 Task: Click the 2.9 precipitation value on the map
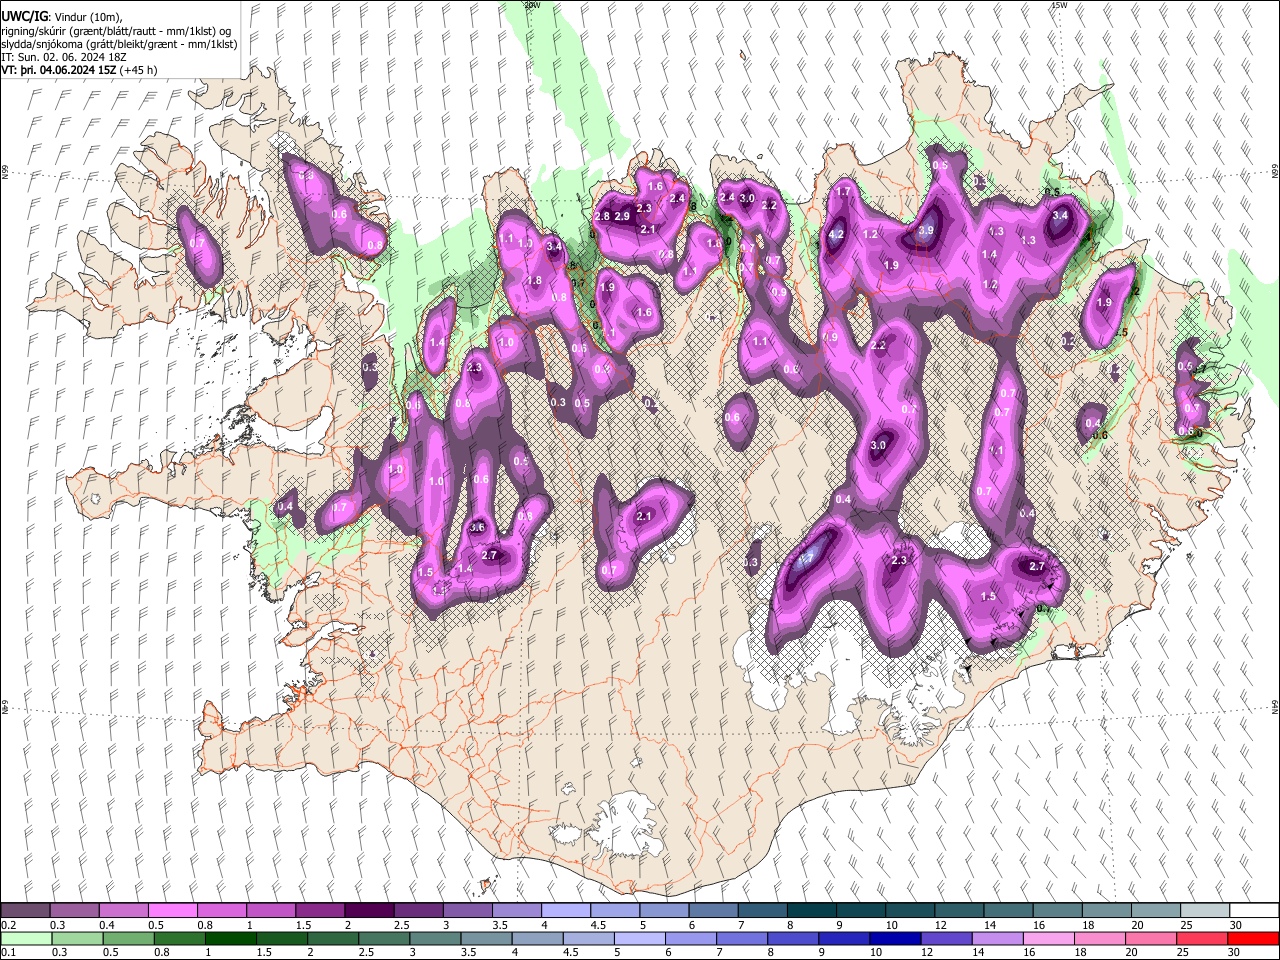tap(622, 216)
